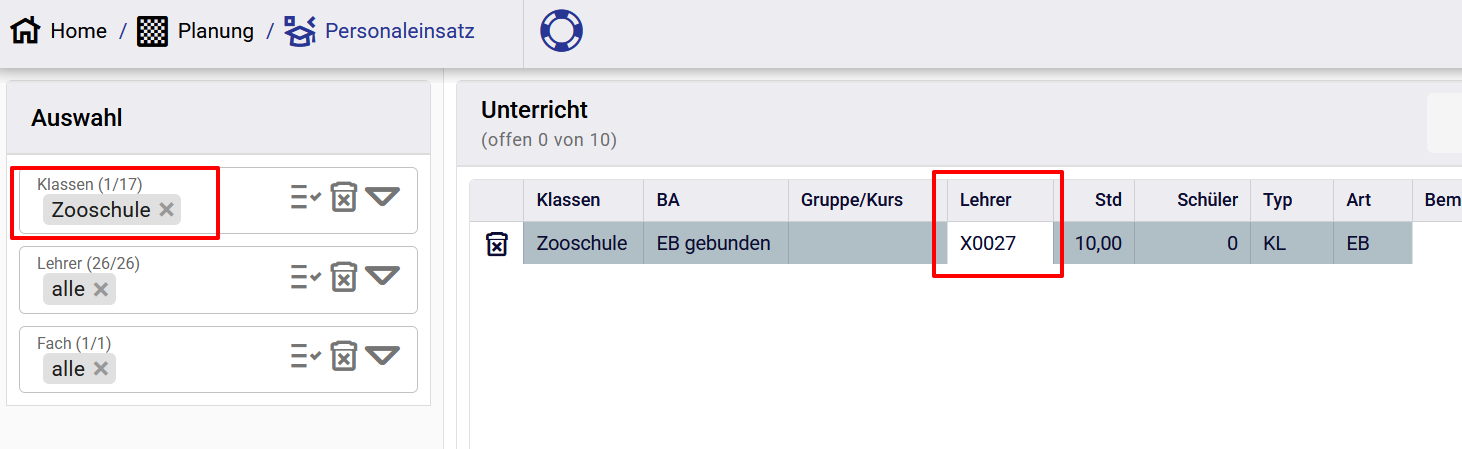Image resolution: width=1462 pixels, height=449 pixels.
Task: Delete the Zooschule lesson row
Action: click(x=496, y=244)
